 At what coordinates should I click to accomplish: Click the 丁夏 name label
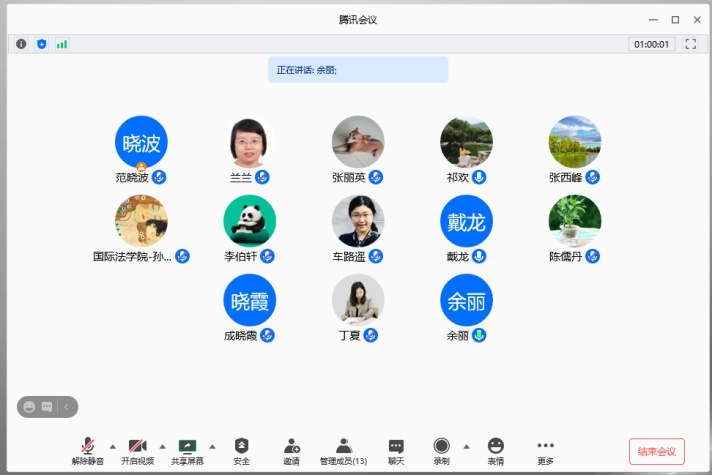click(349, 336)
